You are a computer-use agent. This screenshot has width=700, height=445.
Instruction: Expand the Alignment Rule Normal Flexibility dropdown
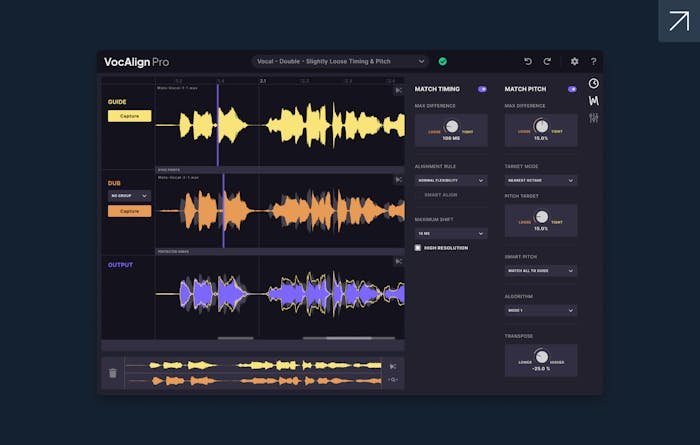(x=451, y=180)
